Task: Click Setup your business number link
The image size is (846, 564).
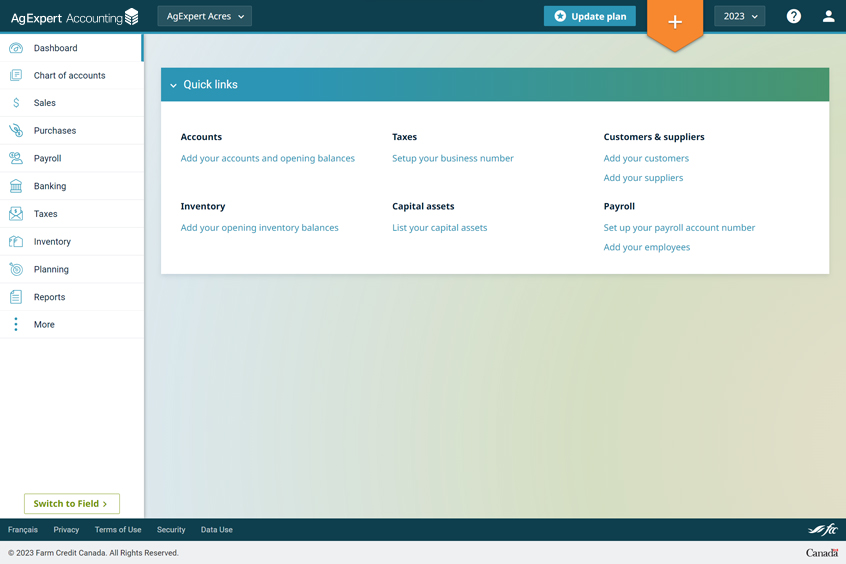Action: click(453, 158)
